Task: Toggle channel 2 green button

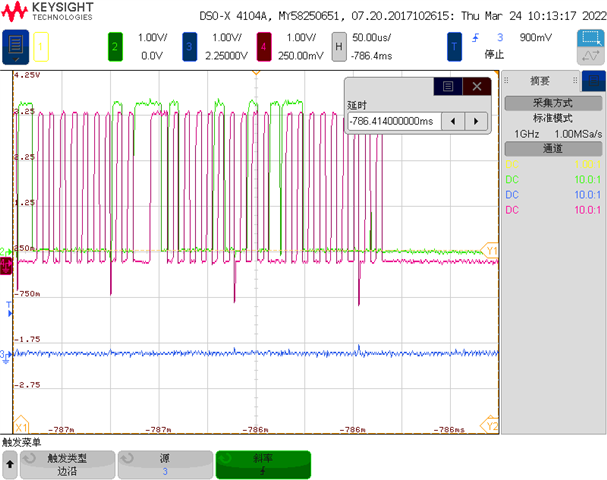Action: coord(115,47)
